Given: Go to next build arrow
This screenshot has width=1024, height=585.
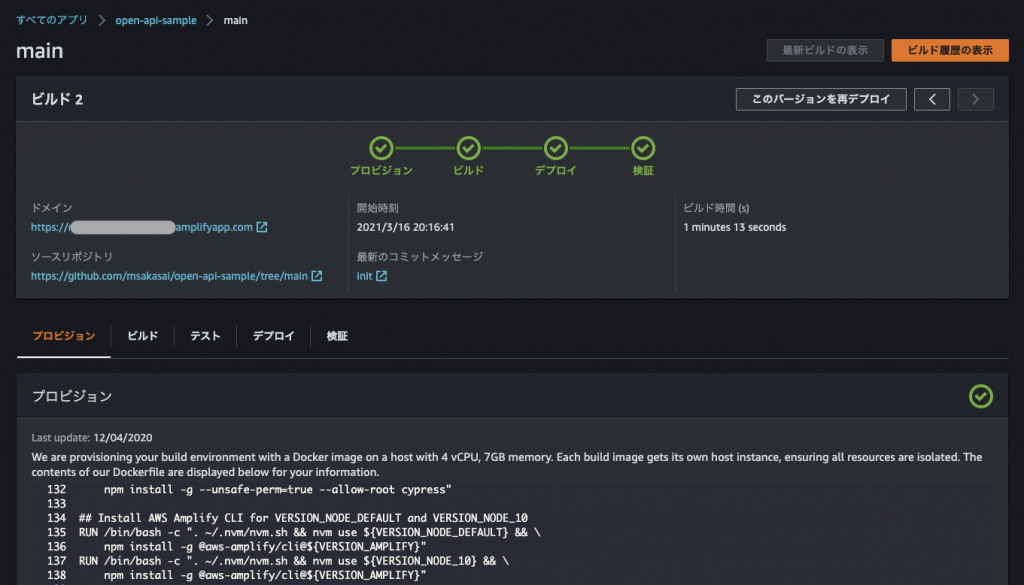Looking at the screenshot, I should pos(976,99).
